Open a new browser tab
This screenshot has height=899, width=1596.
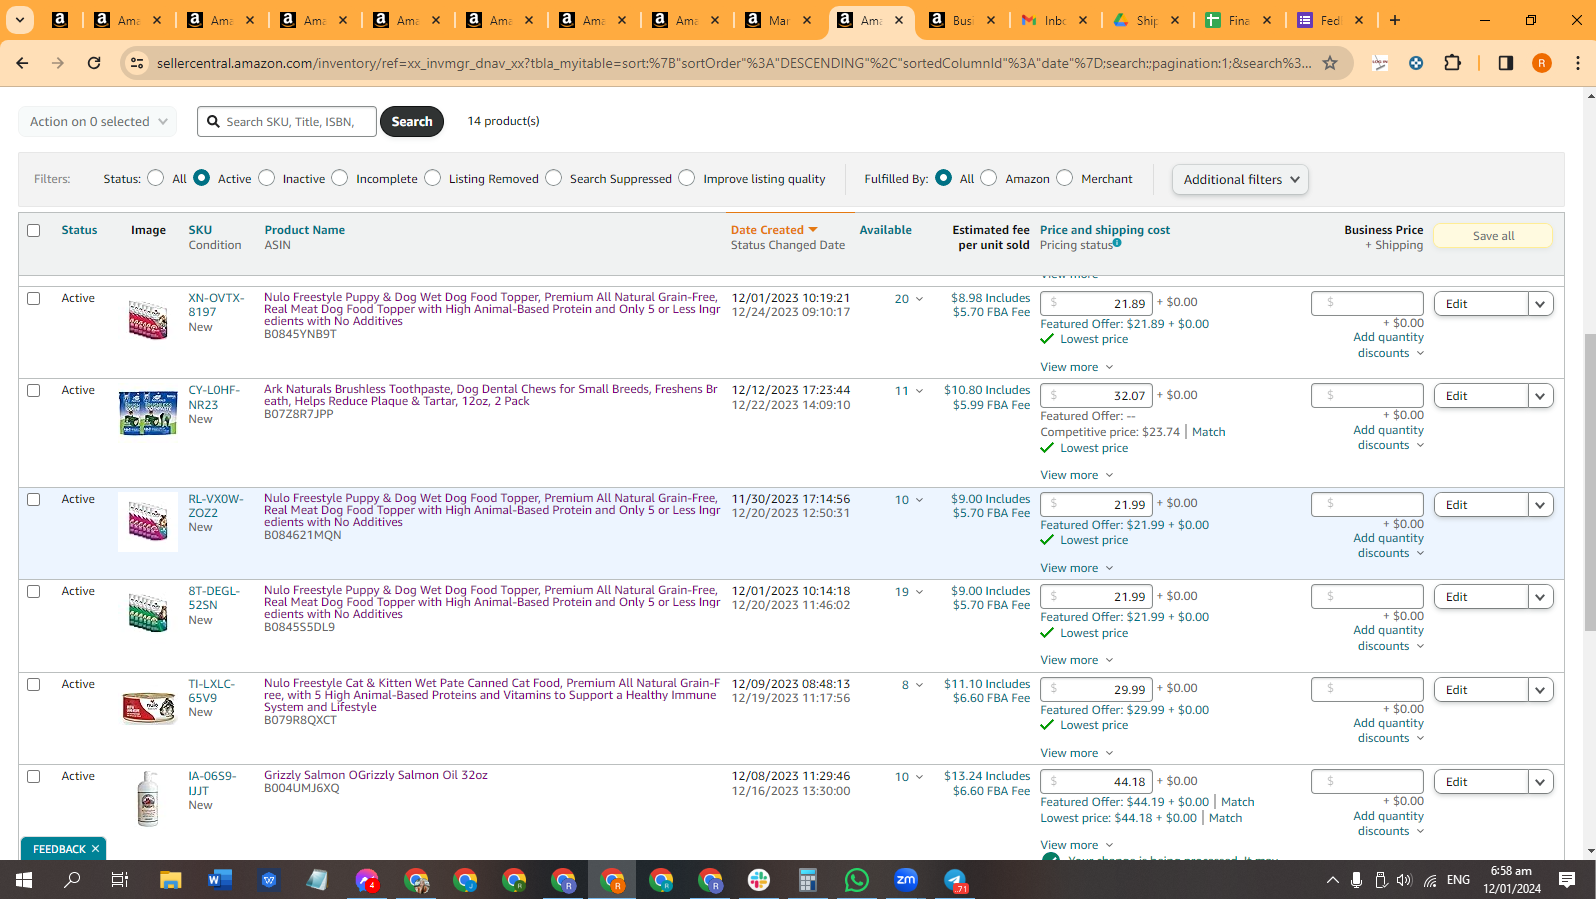[1395, 20]
